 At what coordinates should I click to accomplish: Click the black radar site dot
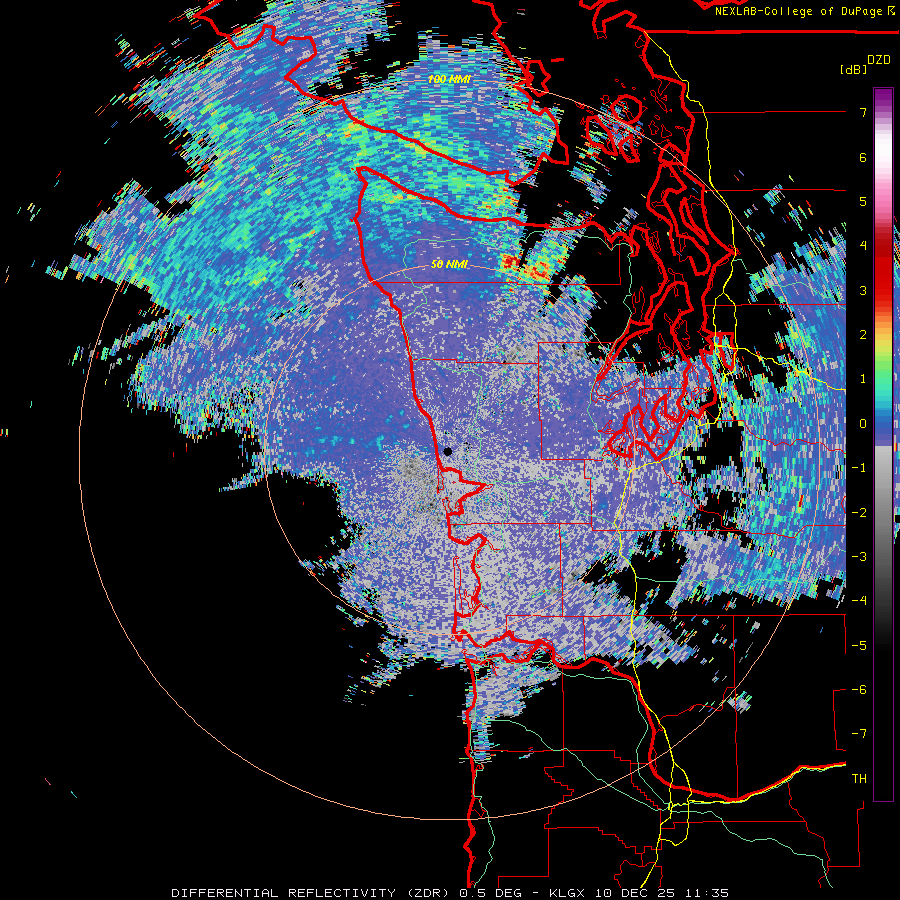448,451
